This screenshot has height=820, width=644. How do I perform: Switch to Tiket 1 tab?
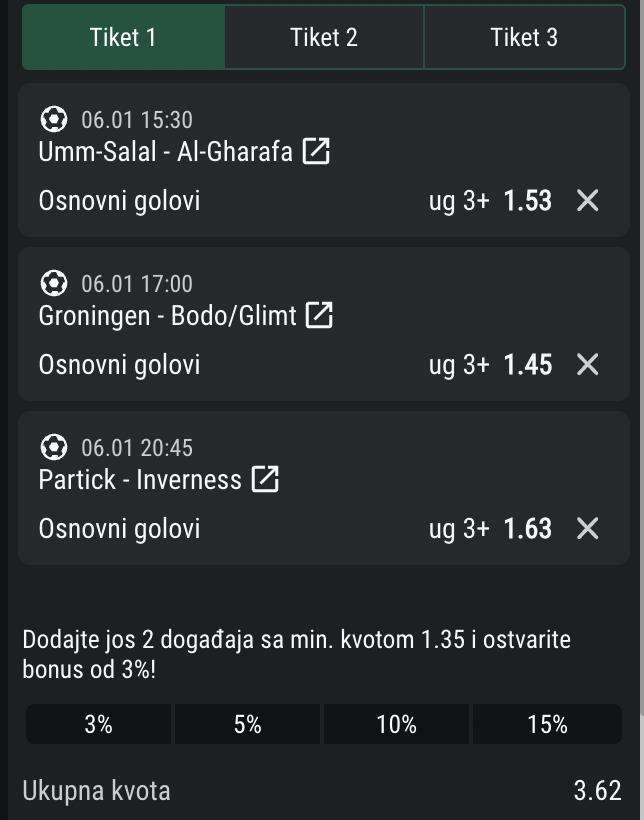pyautogui.click(x=123, y=38)
